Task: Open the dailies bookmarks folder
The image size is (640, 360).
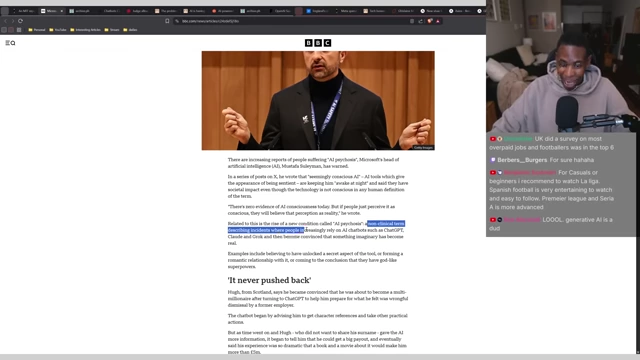Action: click(x=130, y=30)
